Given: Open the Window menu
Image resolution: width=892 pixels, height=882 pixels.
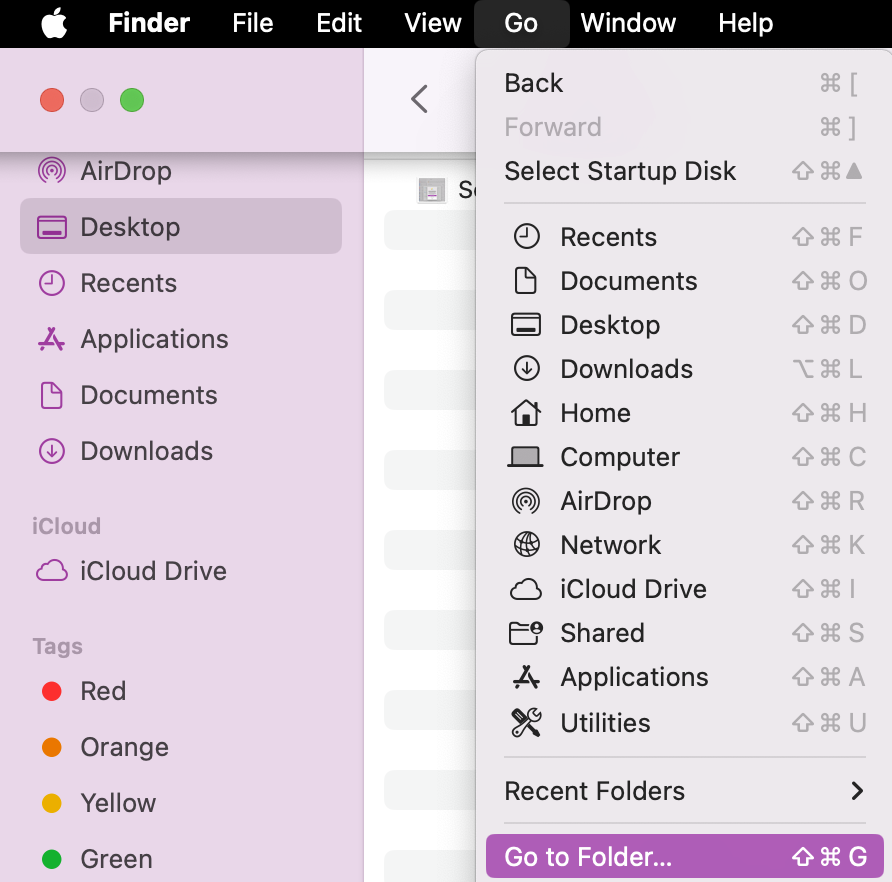Looking at the screenshot, I should point(628,23).
